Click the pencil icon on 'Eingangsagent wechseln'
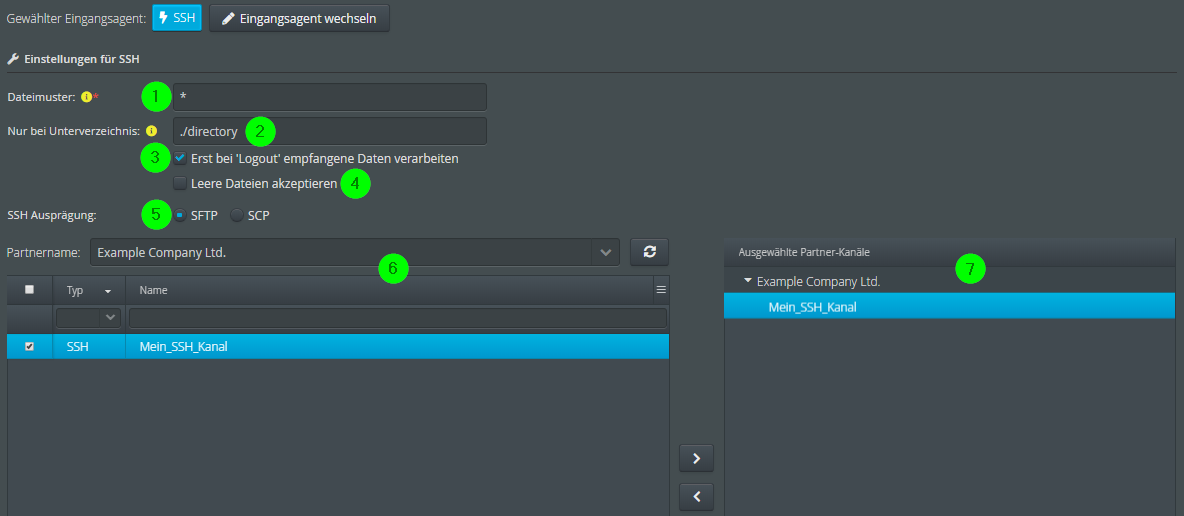 228,18
